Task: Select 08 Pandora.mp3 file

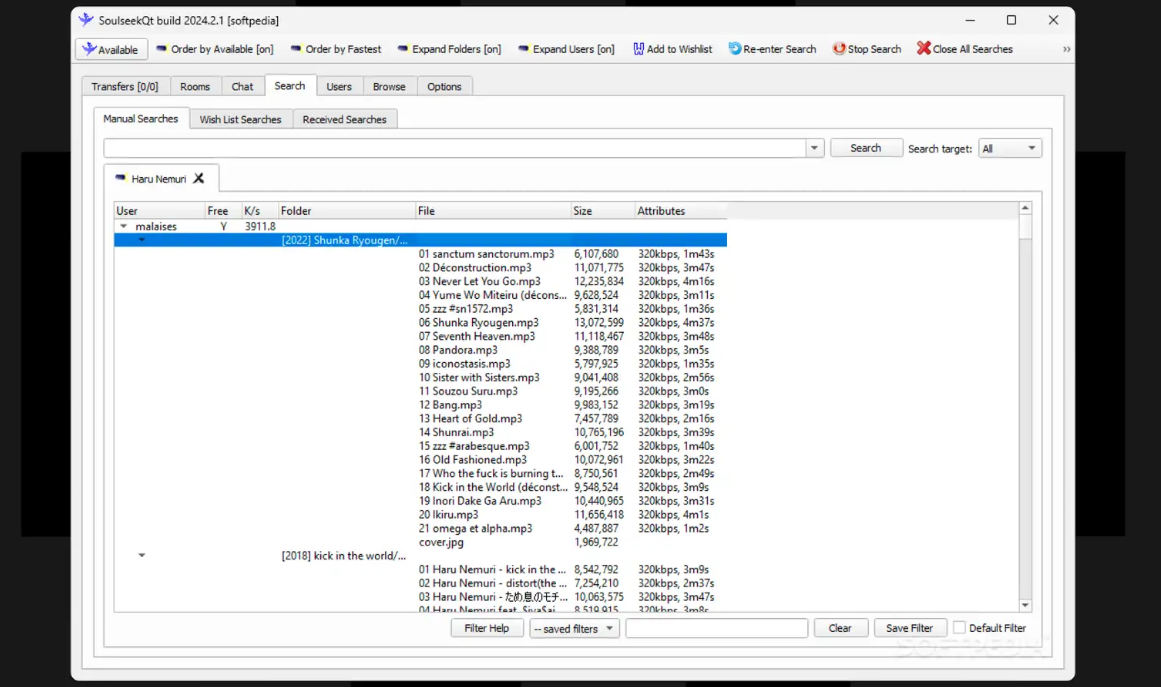Action: (x=458, y=350)
